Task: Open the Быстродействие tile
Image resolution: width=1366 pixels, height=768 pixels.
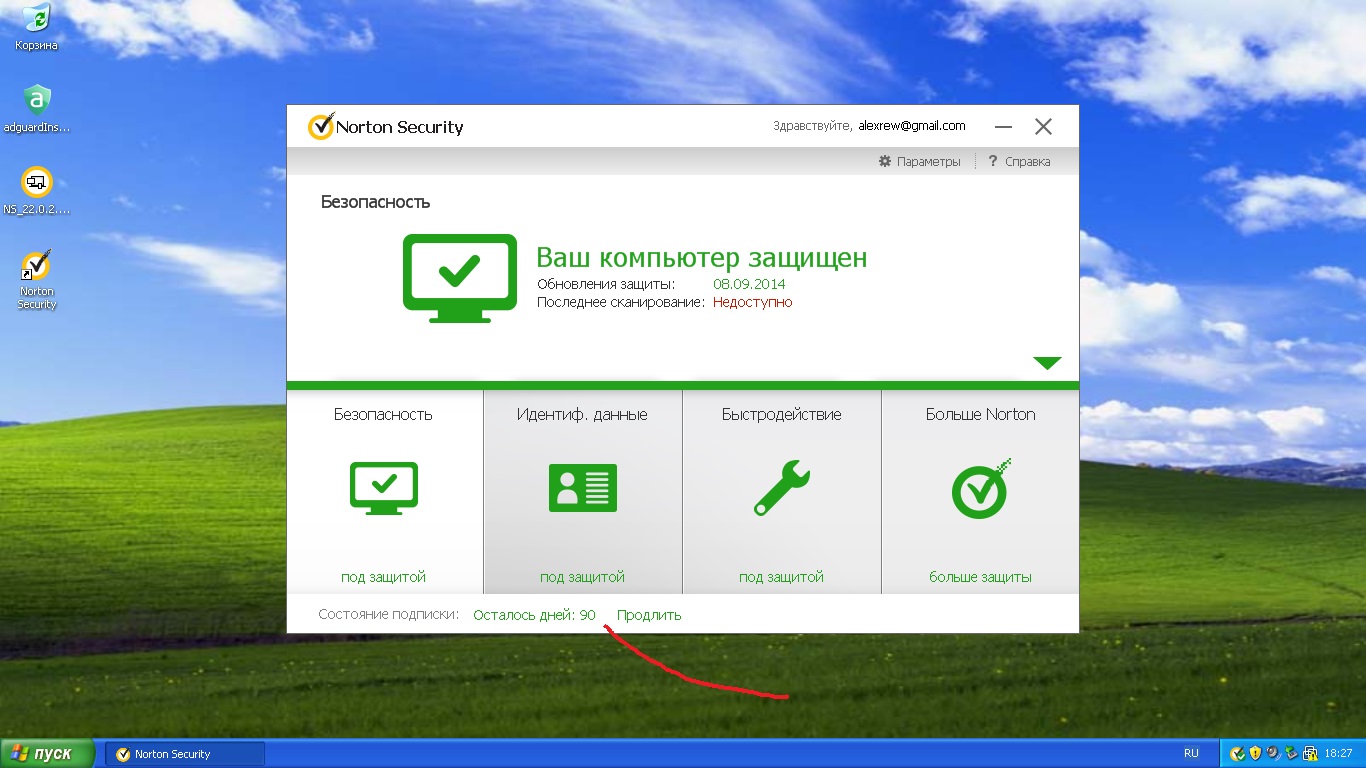Action: (782, 492)
